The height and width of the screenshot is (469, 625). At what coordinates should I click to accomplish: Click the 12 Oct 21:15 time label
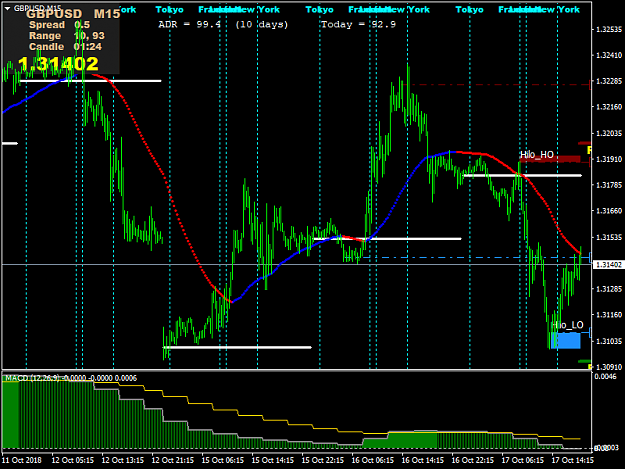pyautogui.click(x=173, y=460)
